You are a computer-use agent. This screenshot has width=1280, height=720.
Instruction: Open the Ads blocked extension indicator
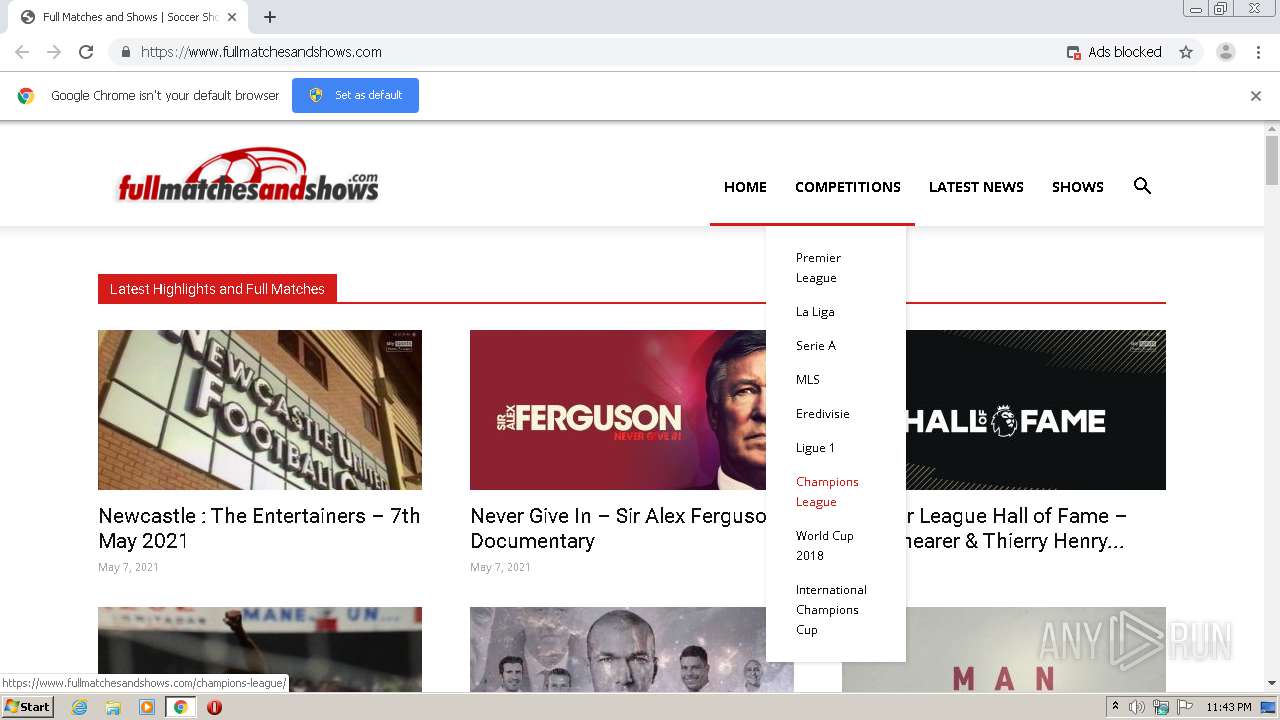[1114, 52]
